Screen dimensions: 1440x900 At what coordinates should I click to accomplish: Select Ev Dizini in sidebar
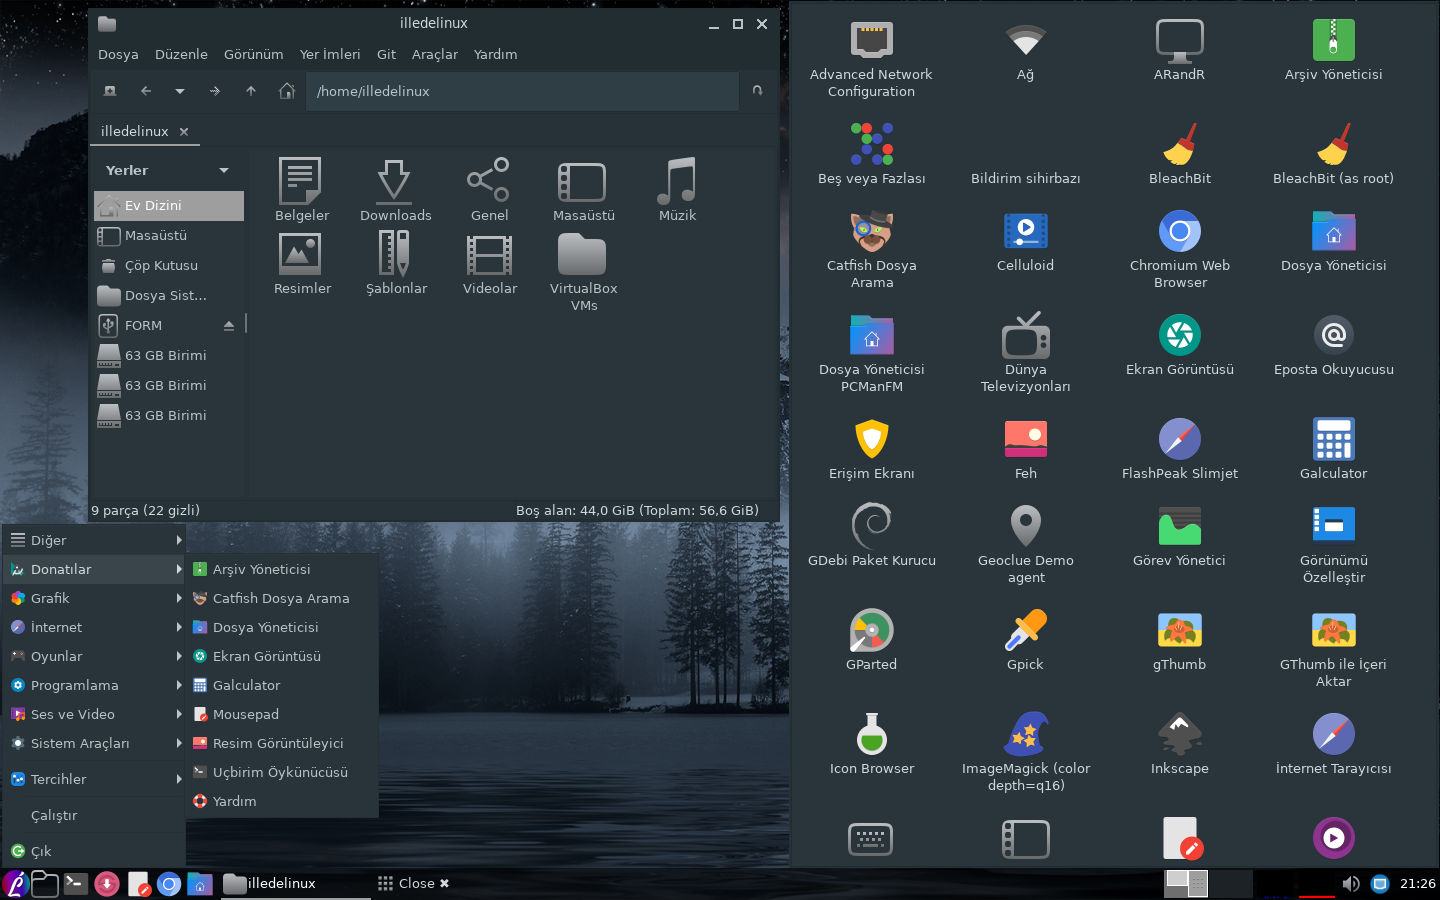pos(169,205)
